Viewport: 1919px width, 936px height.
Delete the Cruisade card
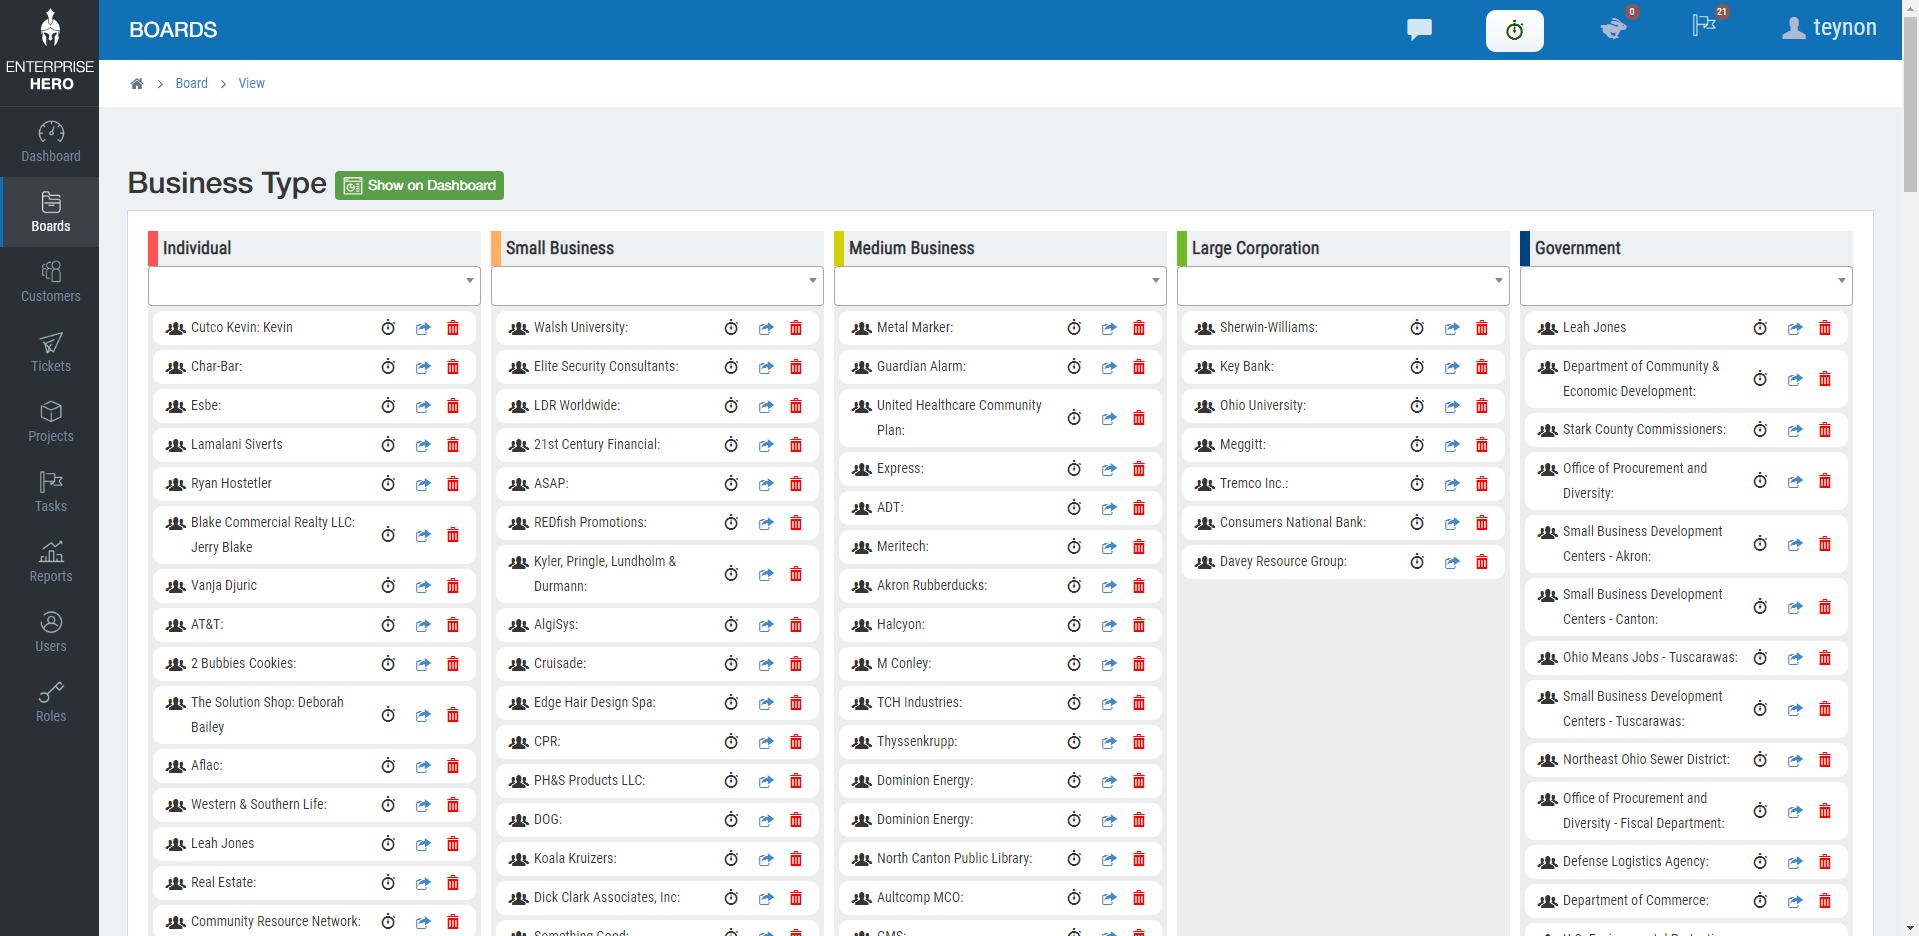796,664
